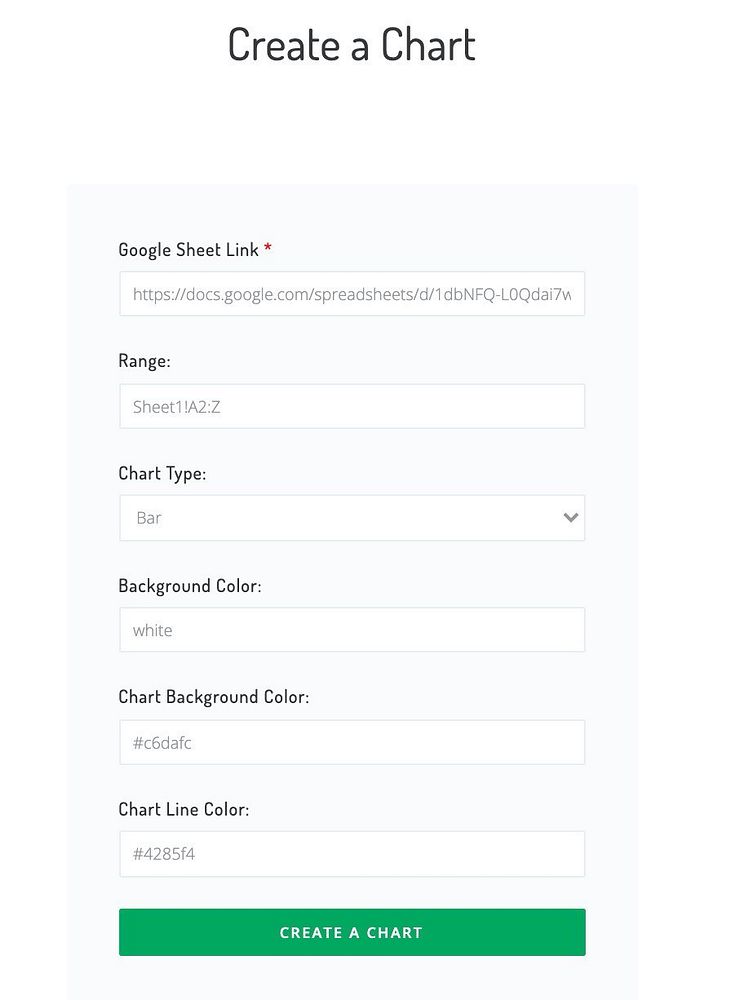Click the '#c6dafc' placeholder text
731x1000 pixels.
[169, 742]
